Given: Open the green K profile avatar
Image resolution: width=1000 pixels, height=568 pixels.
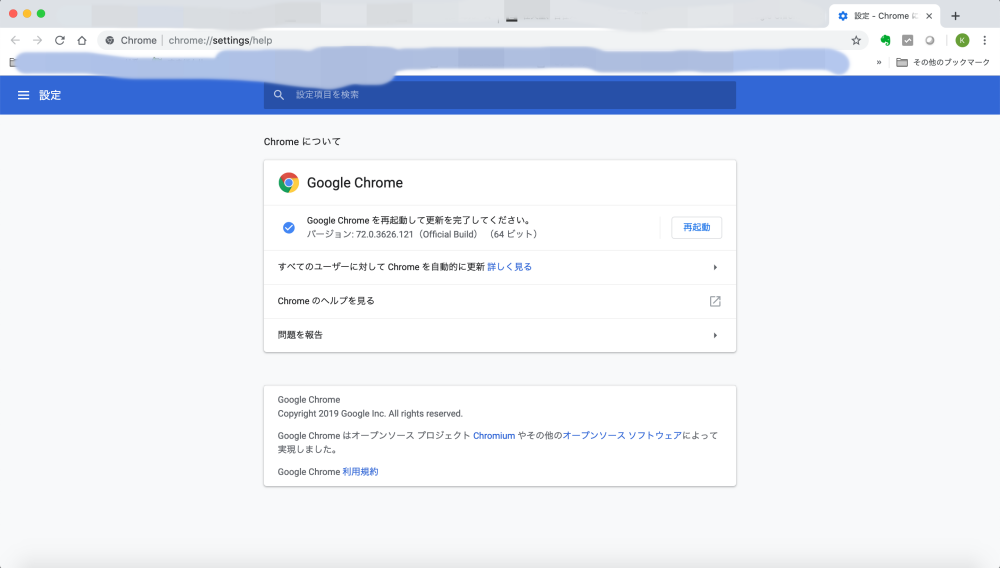Looking at the screenshot, I should (x=962, y=40).
